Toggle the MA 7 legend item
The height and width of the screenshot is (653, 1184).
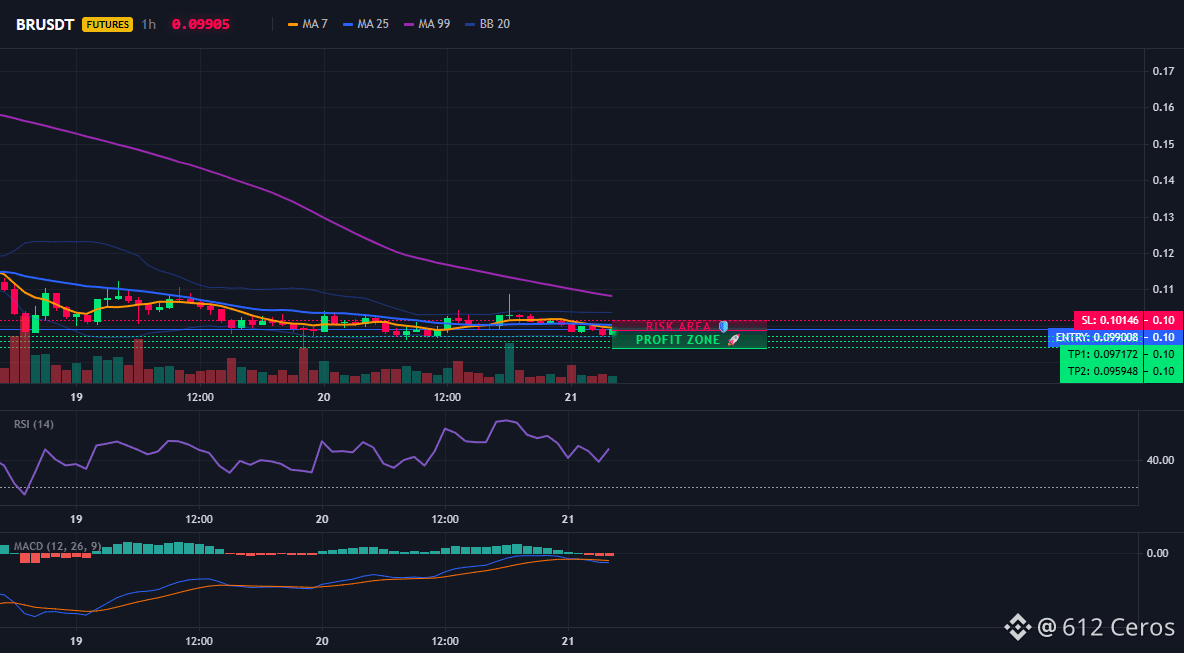(x=308, y=24)
